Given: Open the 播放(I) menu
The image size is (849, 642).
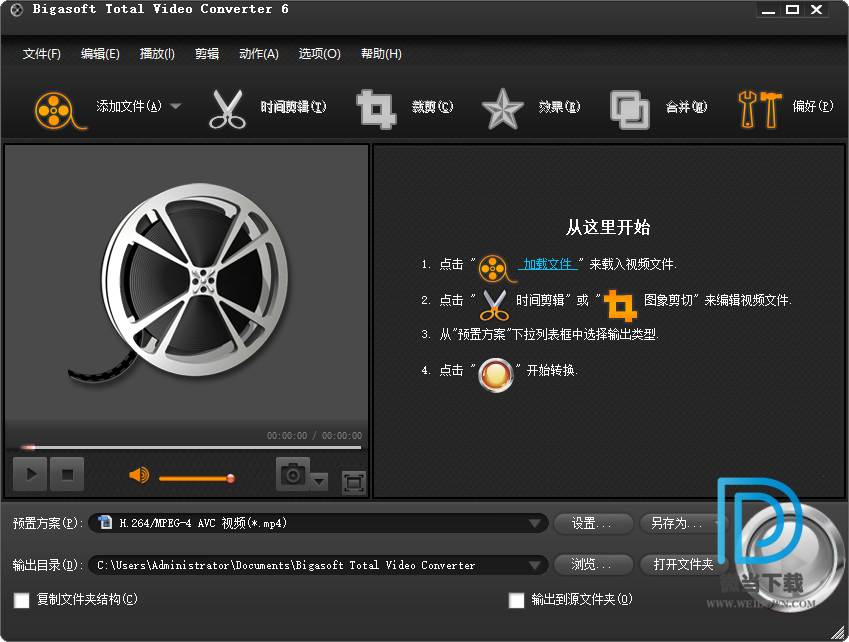Looking at the screenshot, I should [x=157, y=54].
